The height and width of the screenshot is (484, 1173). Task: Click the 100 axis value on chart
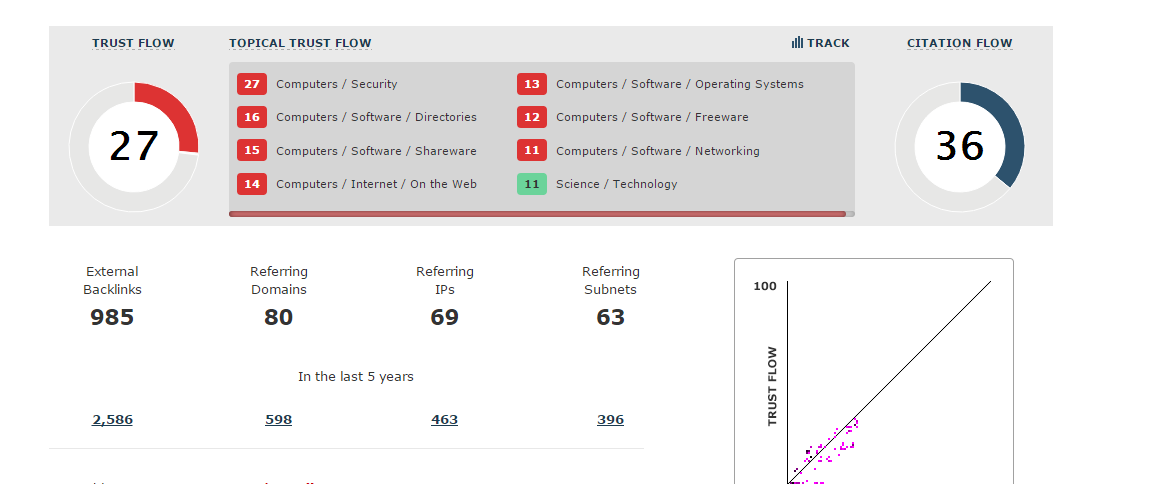[765, 286]
